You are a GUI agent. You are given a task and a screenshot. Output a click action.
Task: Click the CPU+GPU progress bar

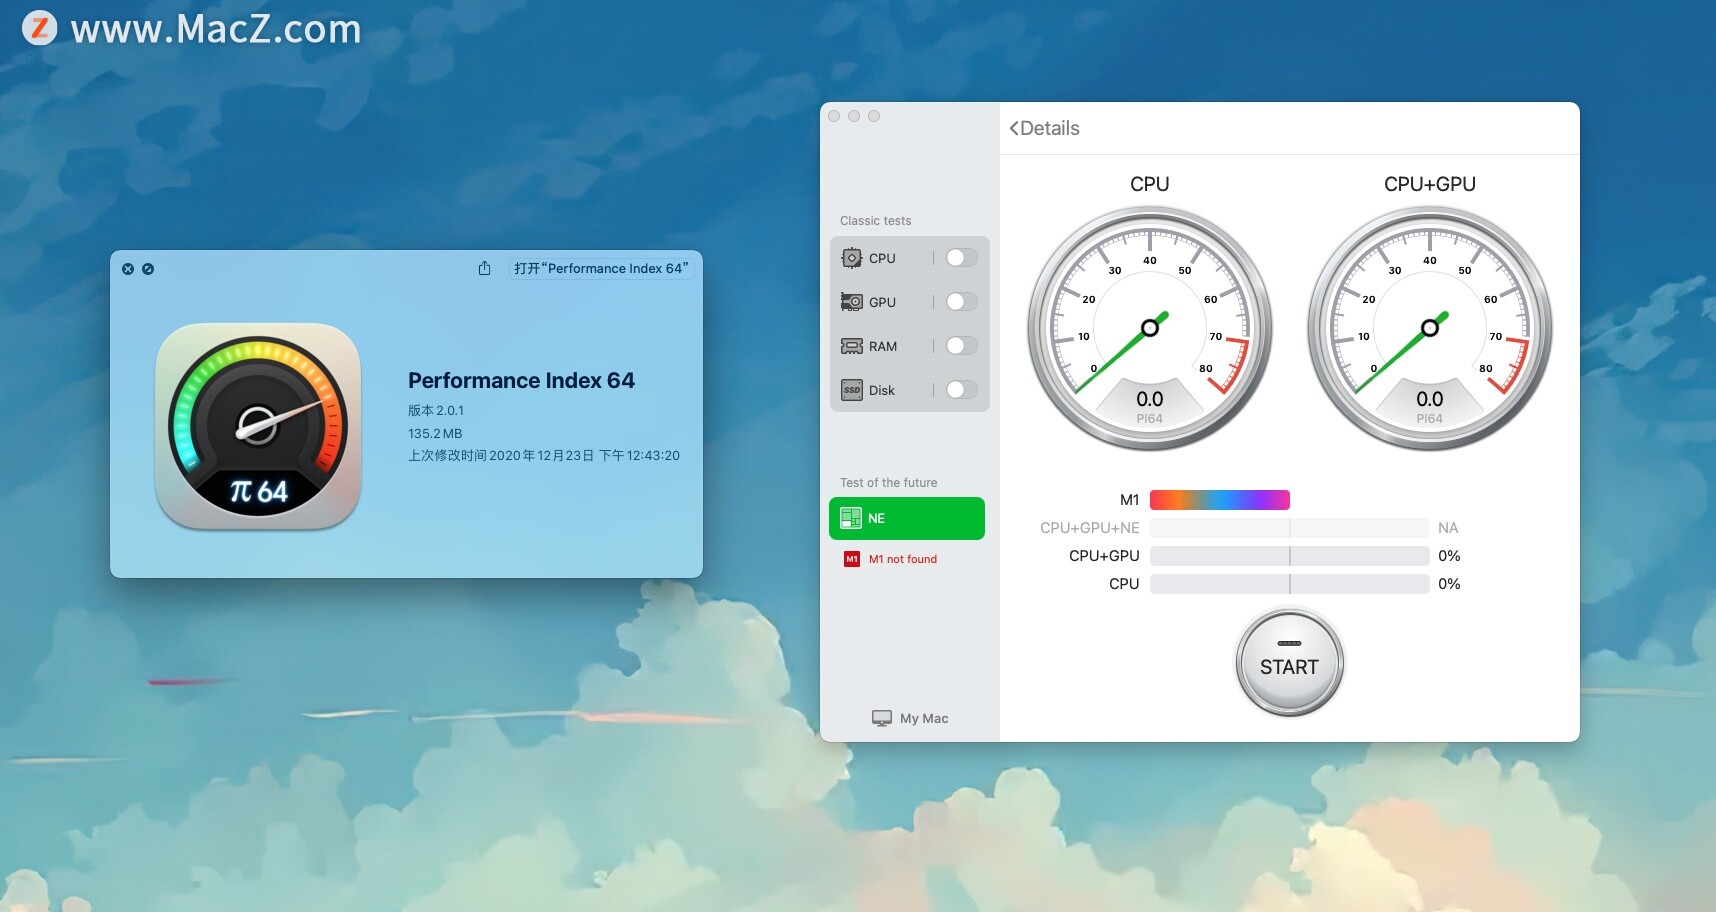pos(1289,556)
